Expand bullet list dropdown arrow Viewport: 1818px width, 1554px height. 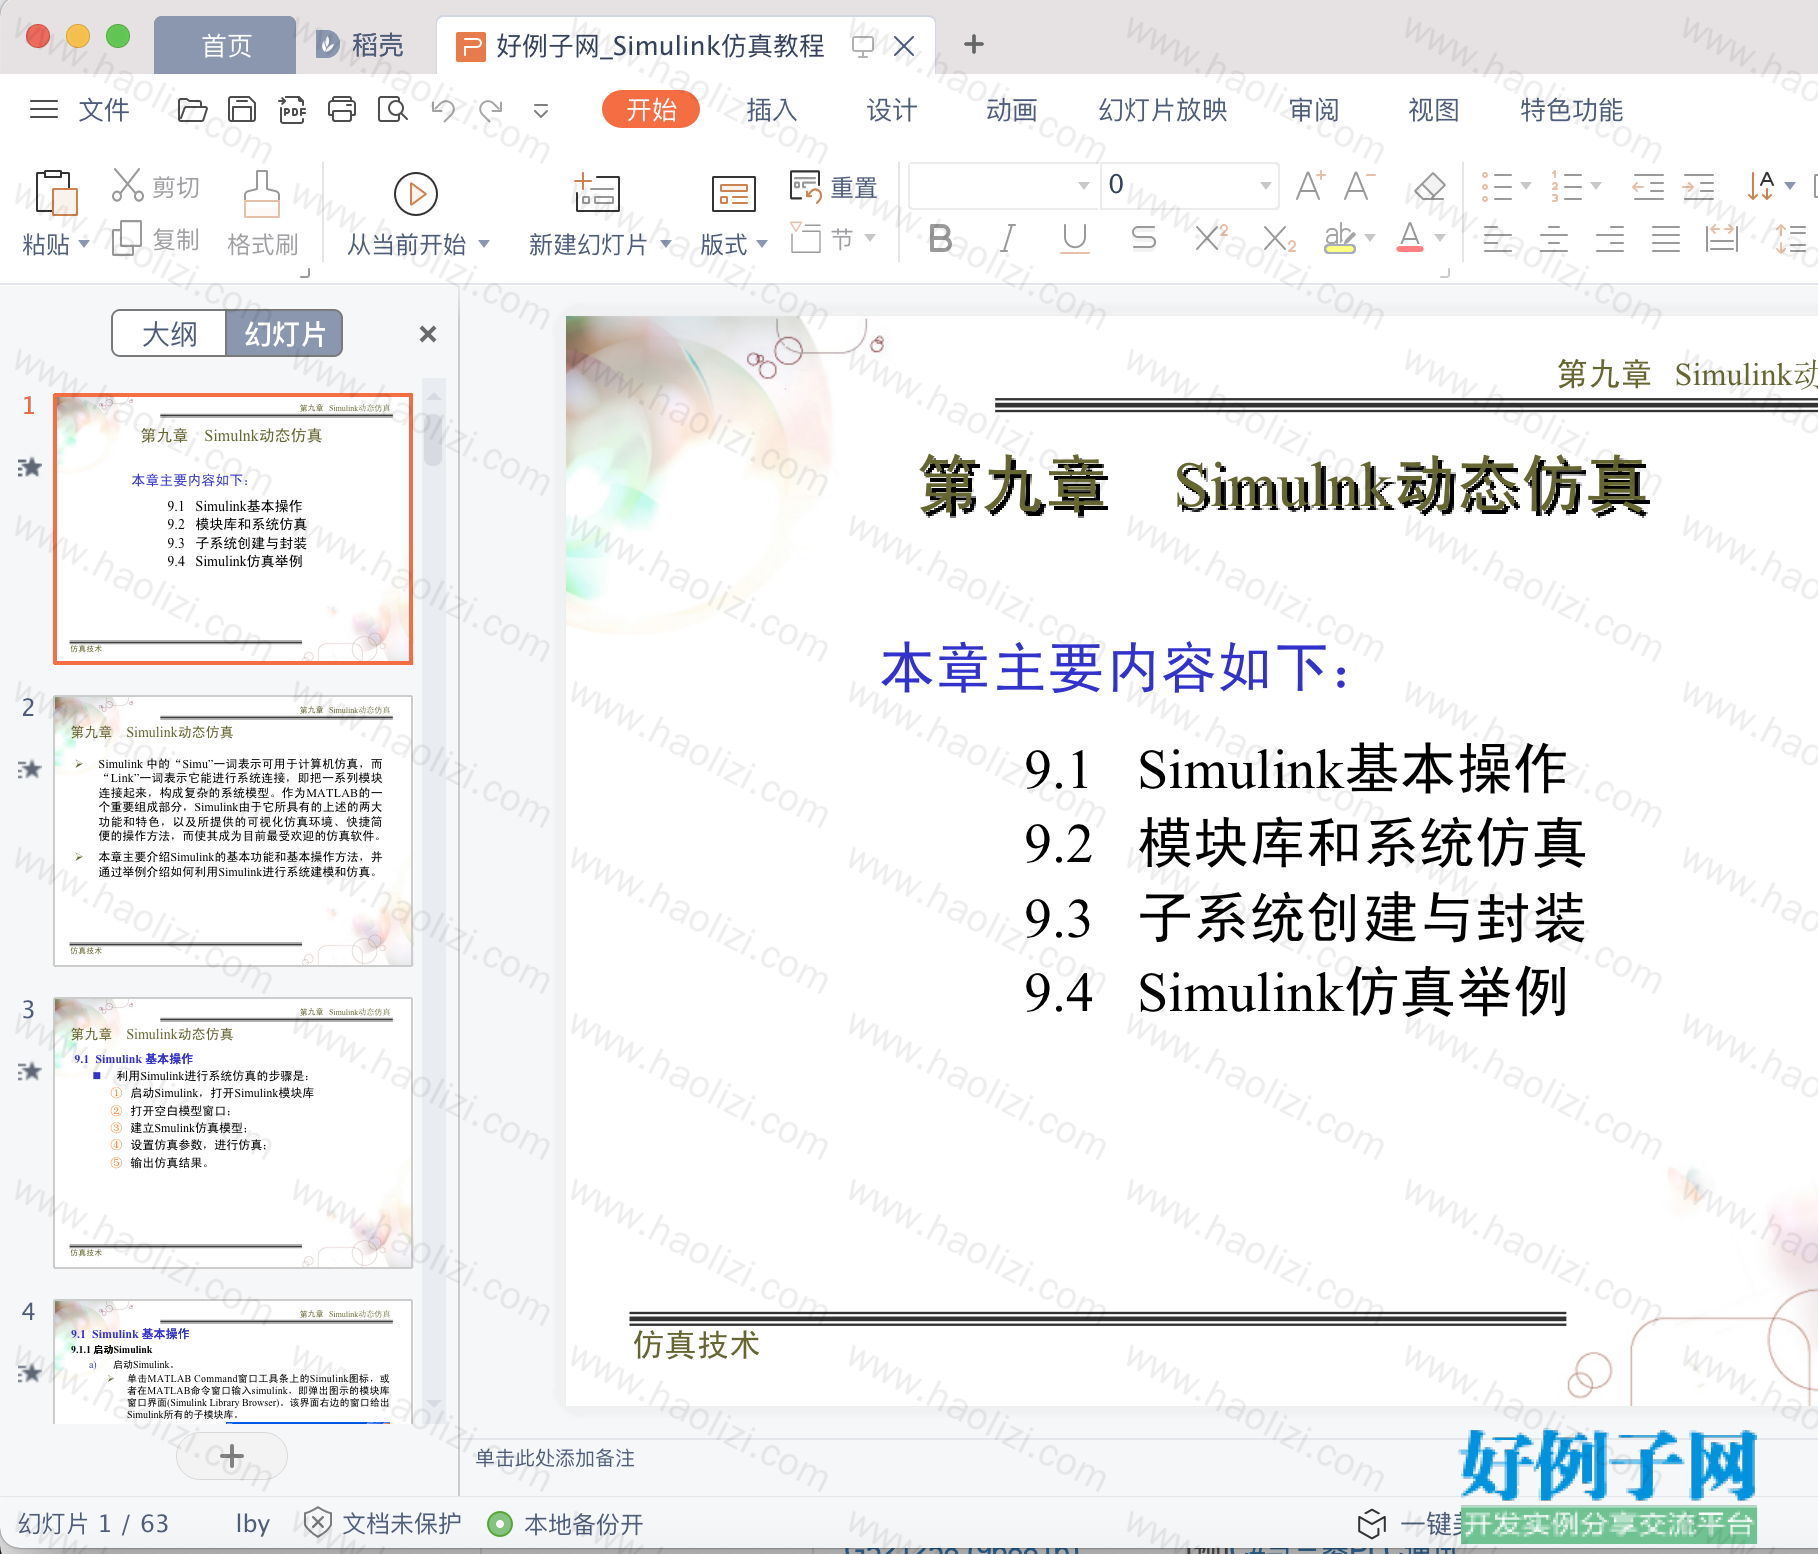1526,186
